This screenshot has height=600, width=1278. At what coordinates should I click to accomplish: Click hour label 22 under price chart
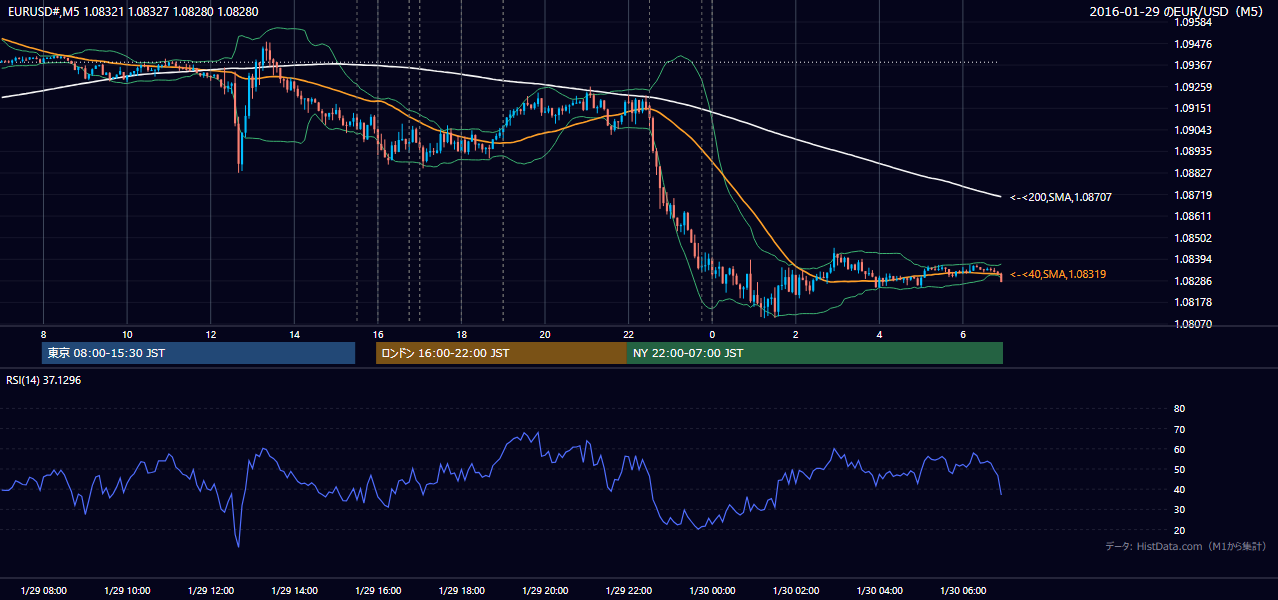pos(628,334)
